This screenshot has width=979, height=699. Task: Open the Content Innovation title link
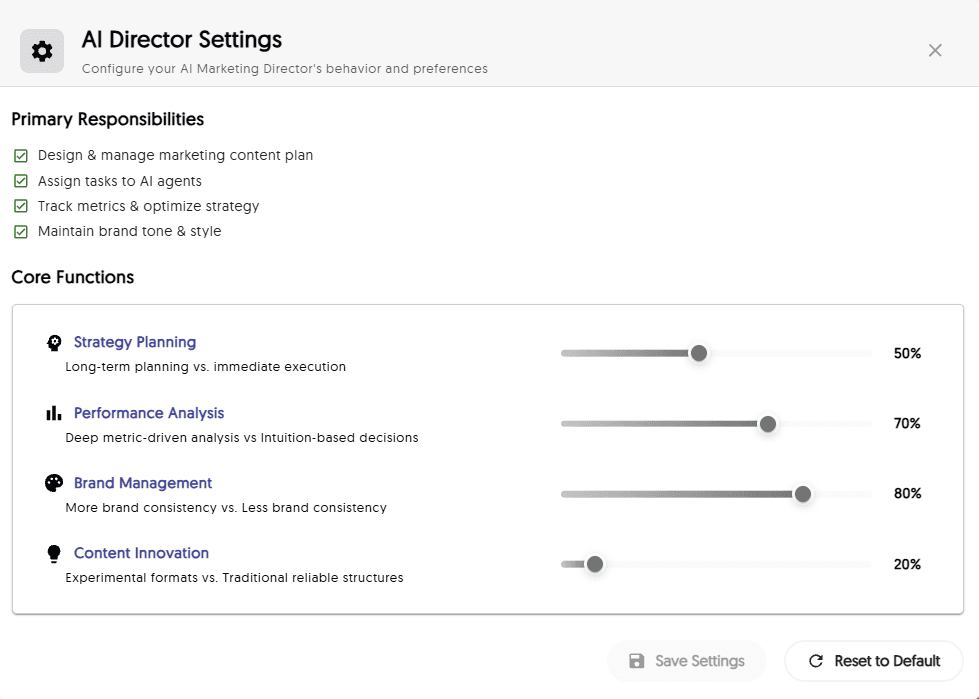point(141,553)
